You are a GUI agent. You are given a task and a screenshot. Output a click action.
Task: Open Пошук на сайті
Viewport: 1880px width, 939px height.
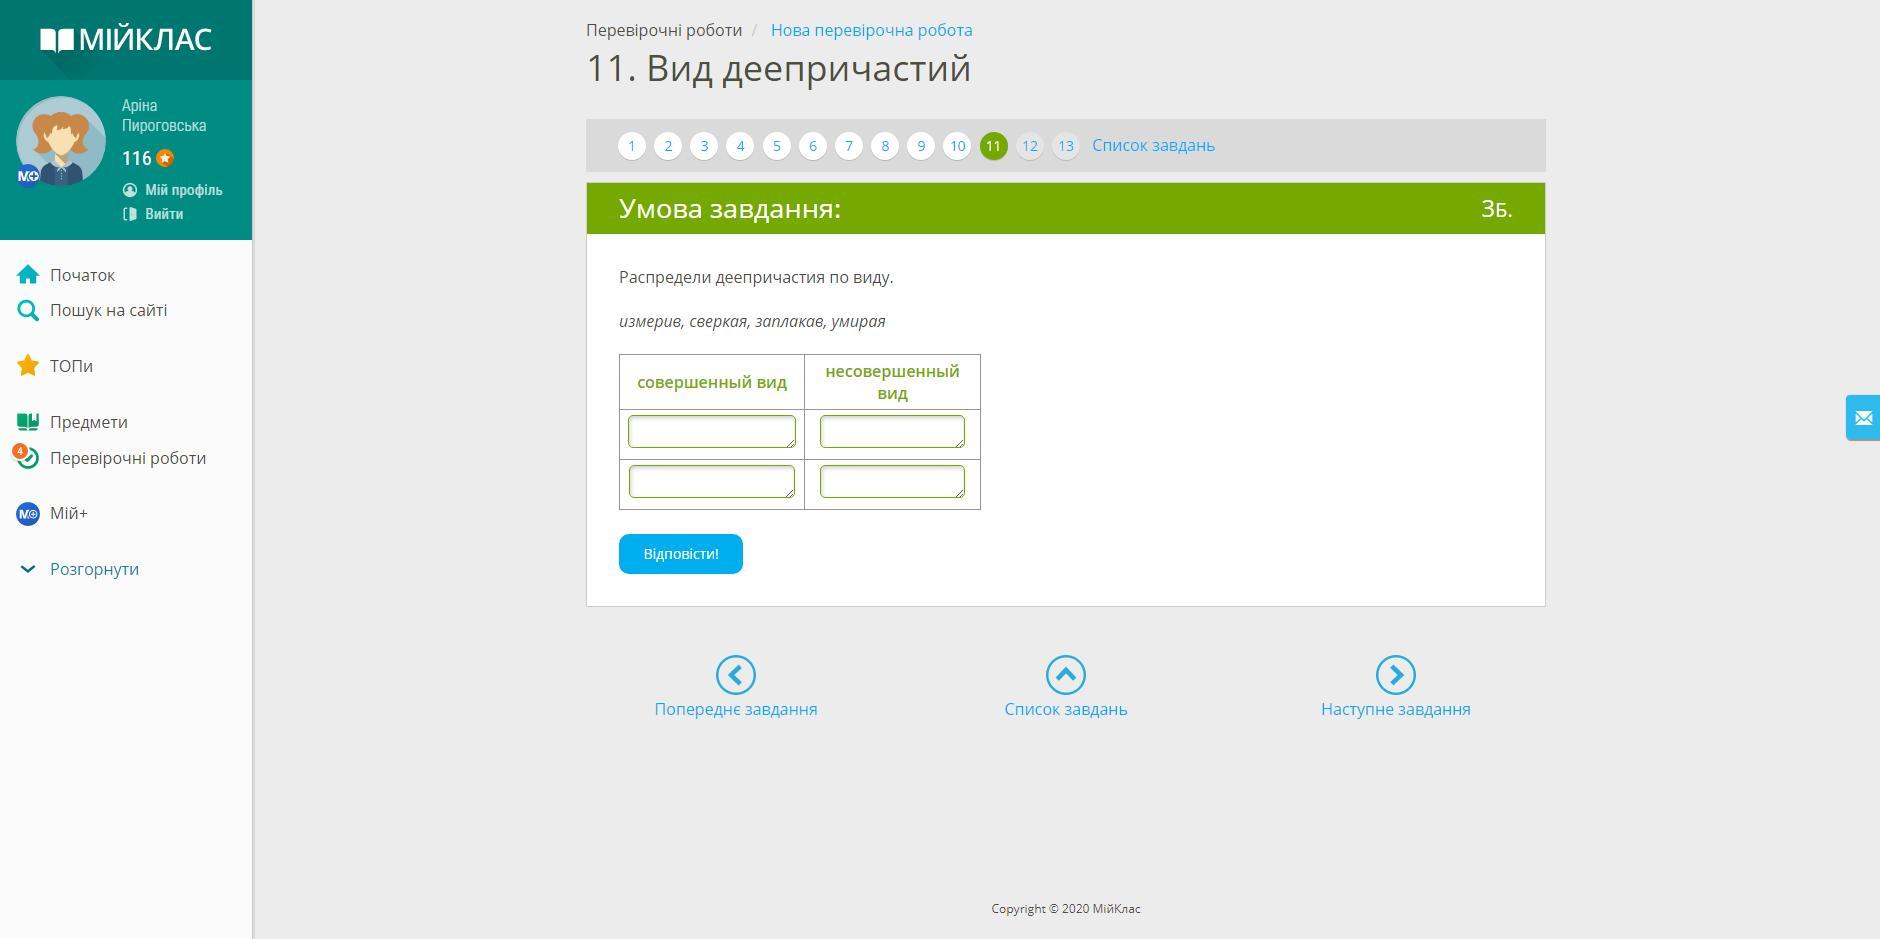coord(108,310)
